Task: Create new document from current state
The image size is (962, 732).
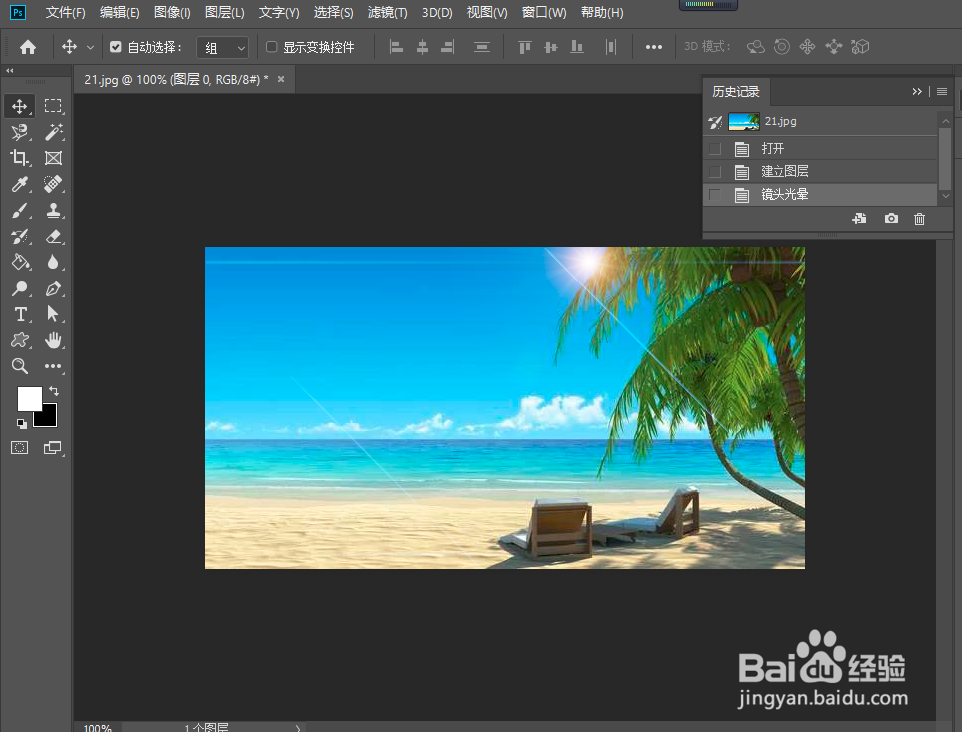Action: [x=860, y=218]
